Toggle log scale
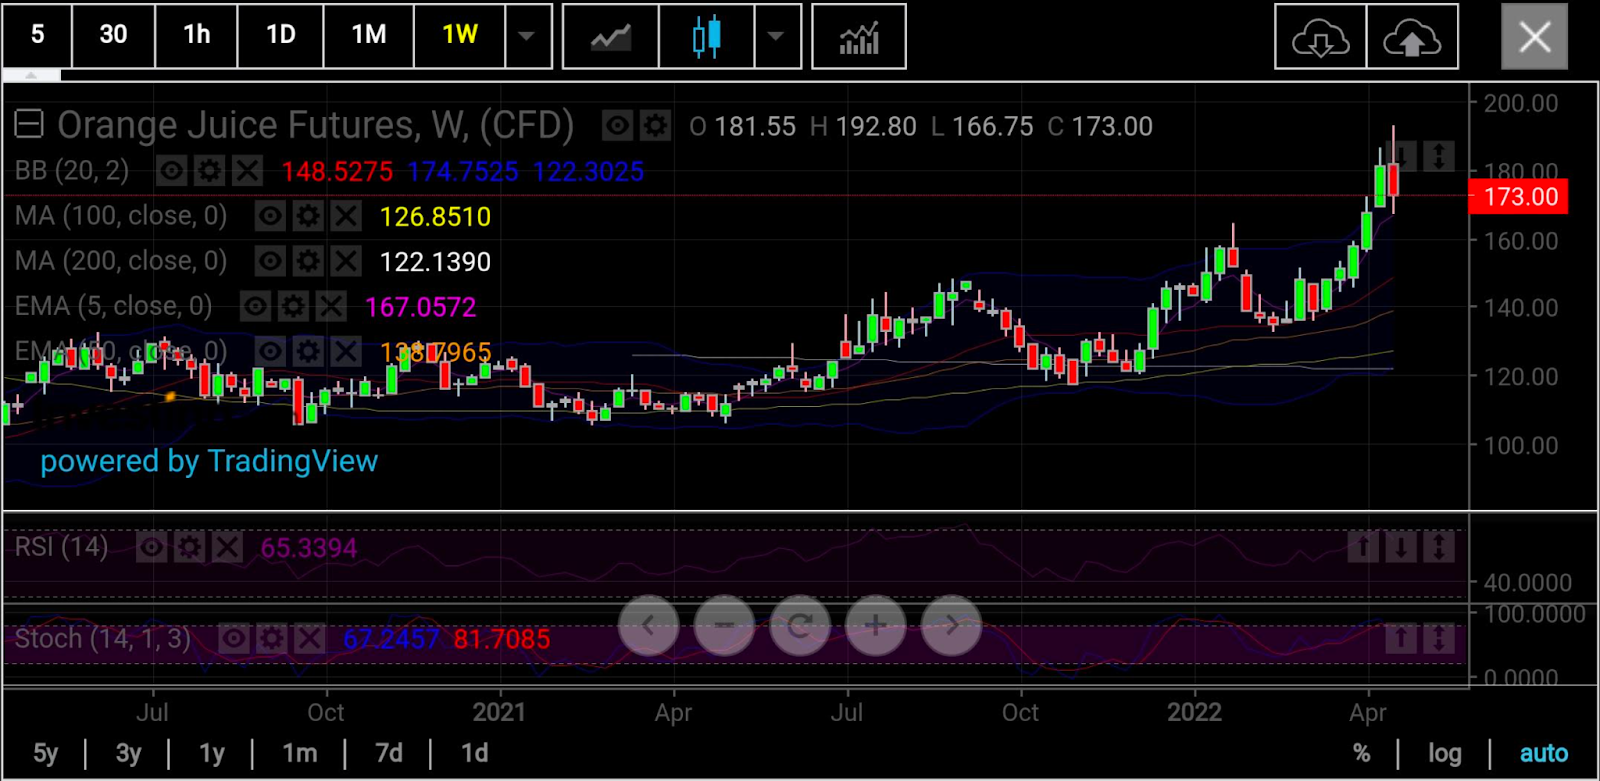 [x=1444, y=753]
